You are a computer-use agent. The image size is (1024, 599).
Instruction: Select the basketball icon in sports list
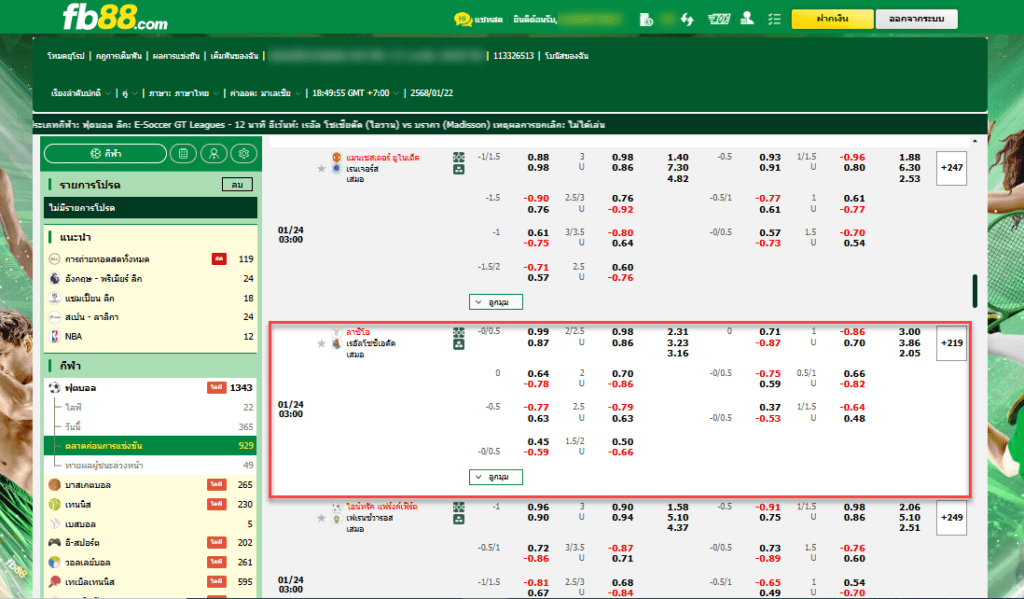(55, 485)
